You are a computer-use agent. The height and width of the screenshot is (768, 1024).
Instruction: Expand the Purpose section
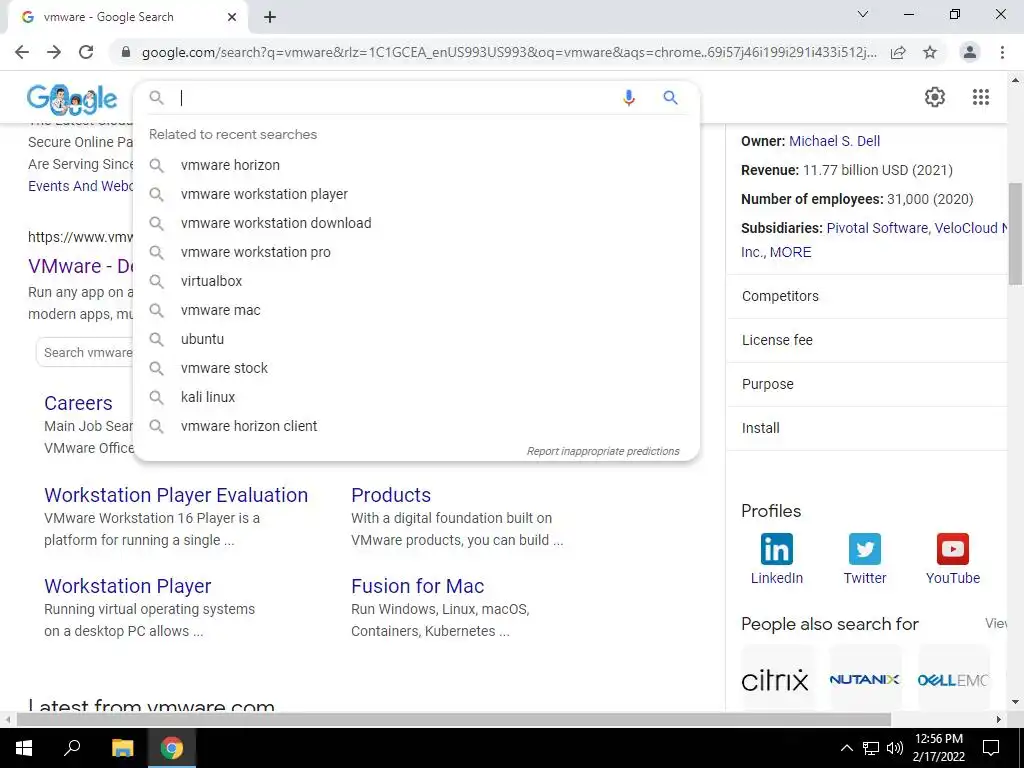[867, 384]
